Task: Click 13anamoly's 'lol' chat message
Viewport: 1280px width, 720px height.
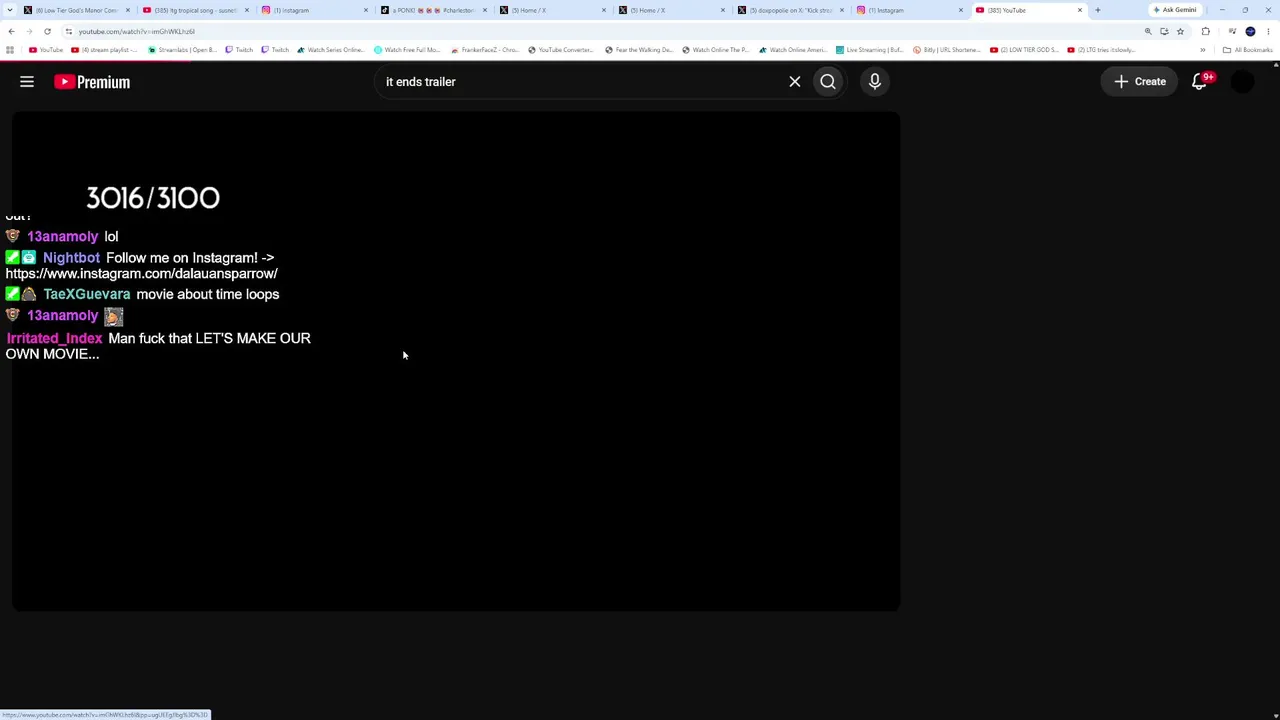Action: 111,237
